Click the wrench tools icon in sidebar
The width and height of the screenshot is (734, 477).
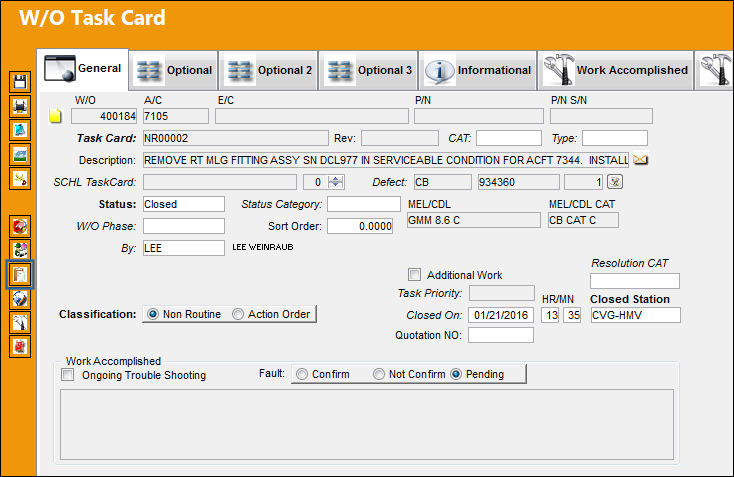pos(20,323)
